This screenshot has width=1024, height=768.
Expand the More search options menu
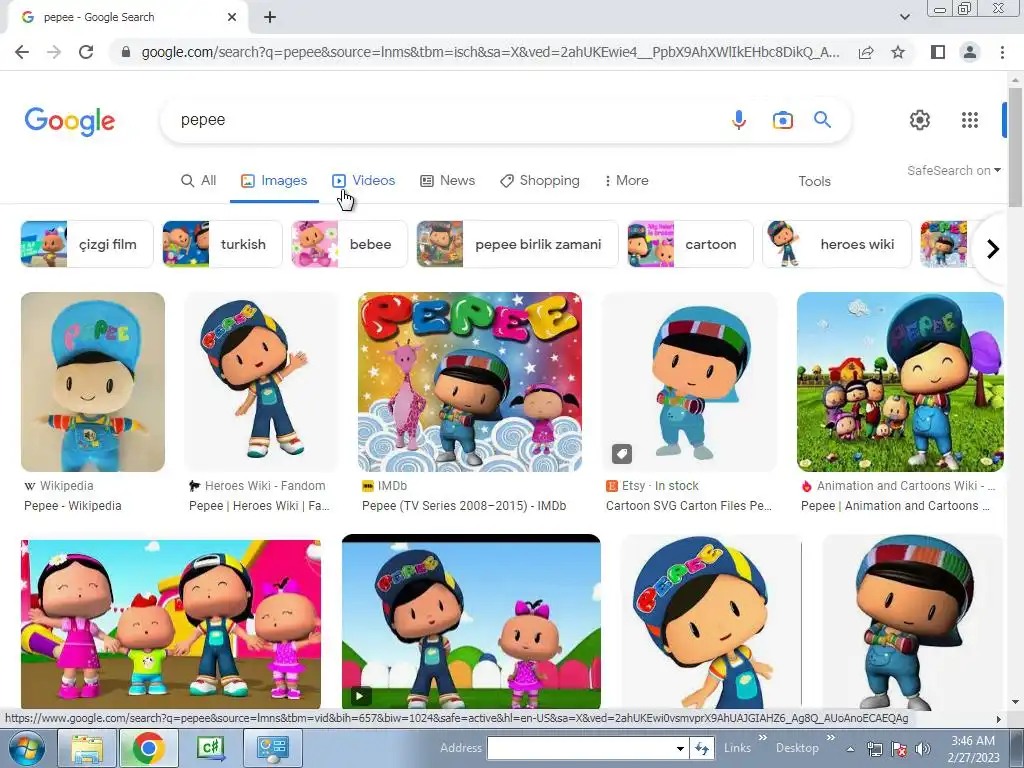coord(627,181)
